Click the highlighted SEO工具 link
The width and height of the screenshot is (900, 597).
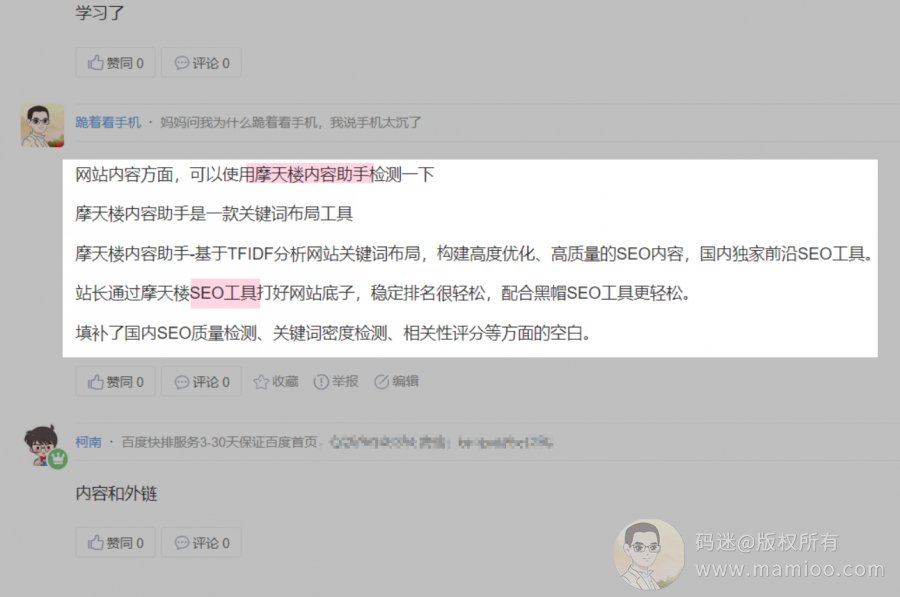(224, 293)
